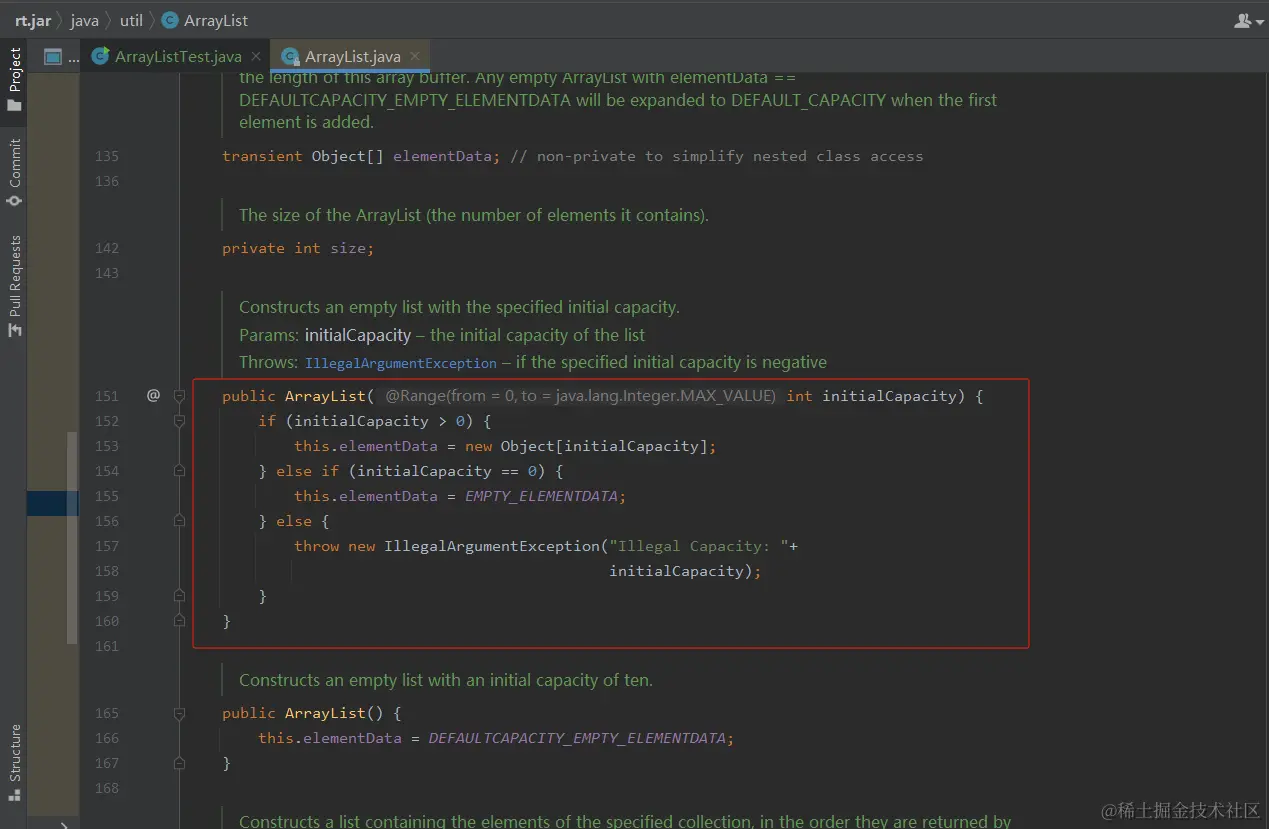Open the Structure tool window
The image size is (1269, 829).
click(14, 763)
